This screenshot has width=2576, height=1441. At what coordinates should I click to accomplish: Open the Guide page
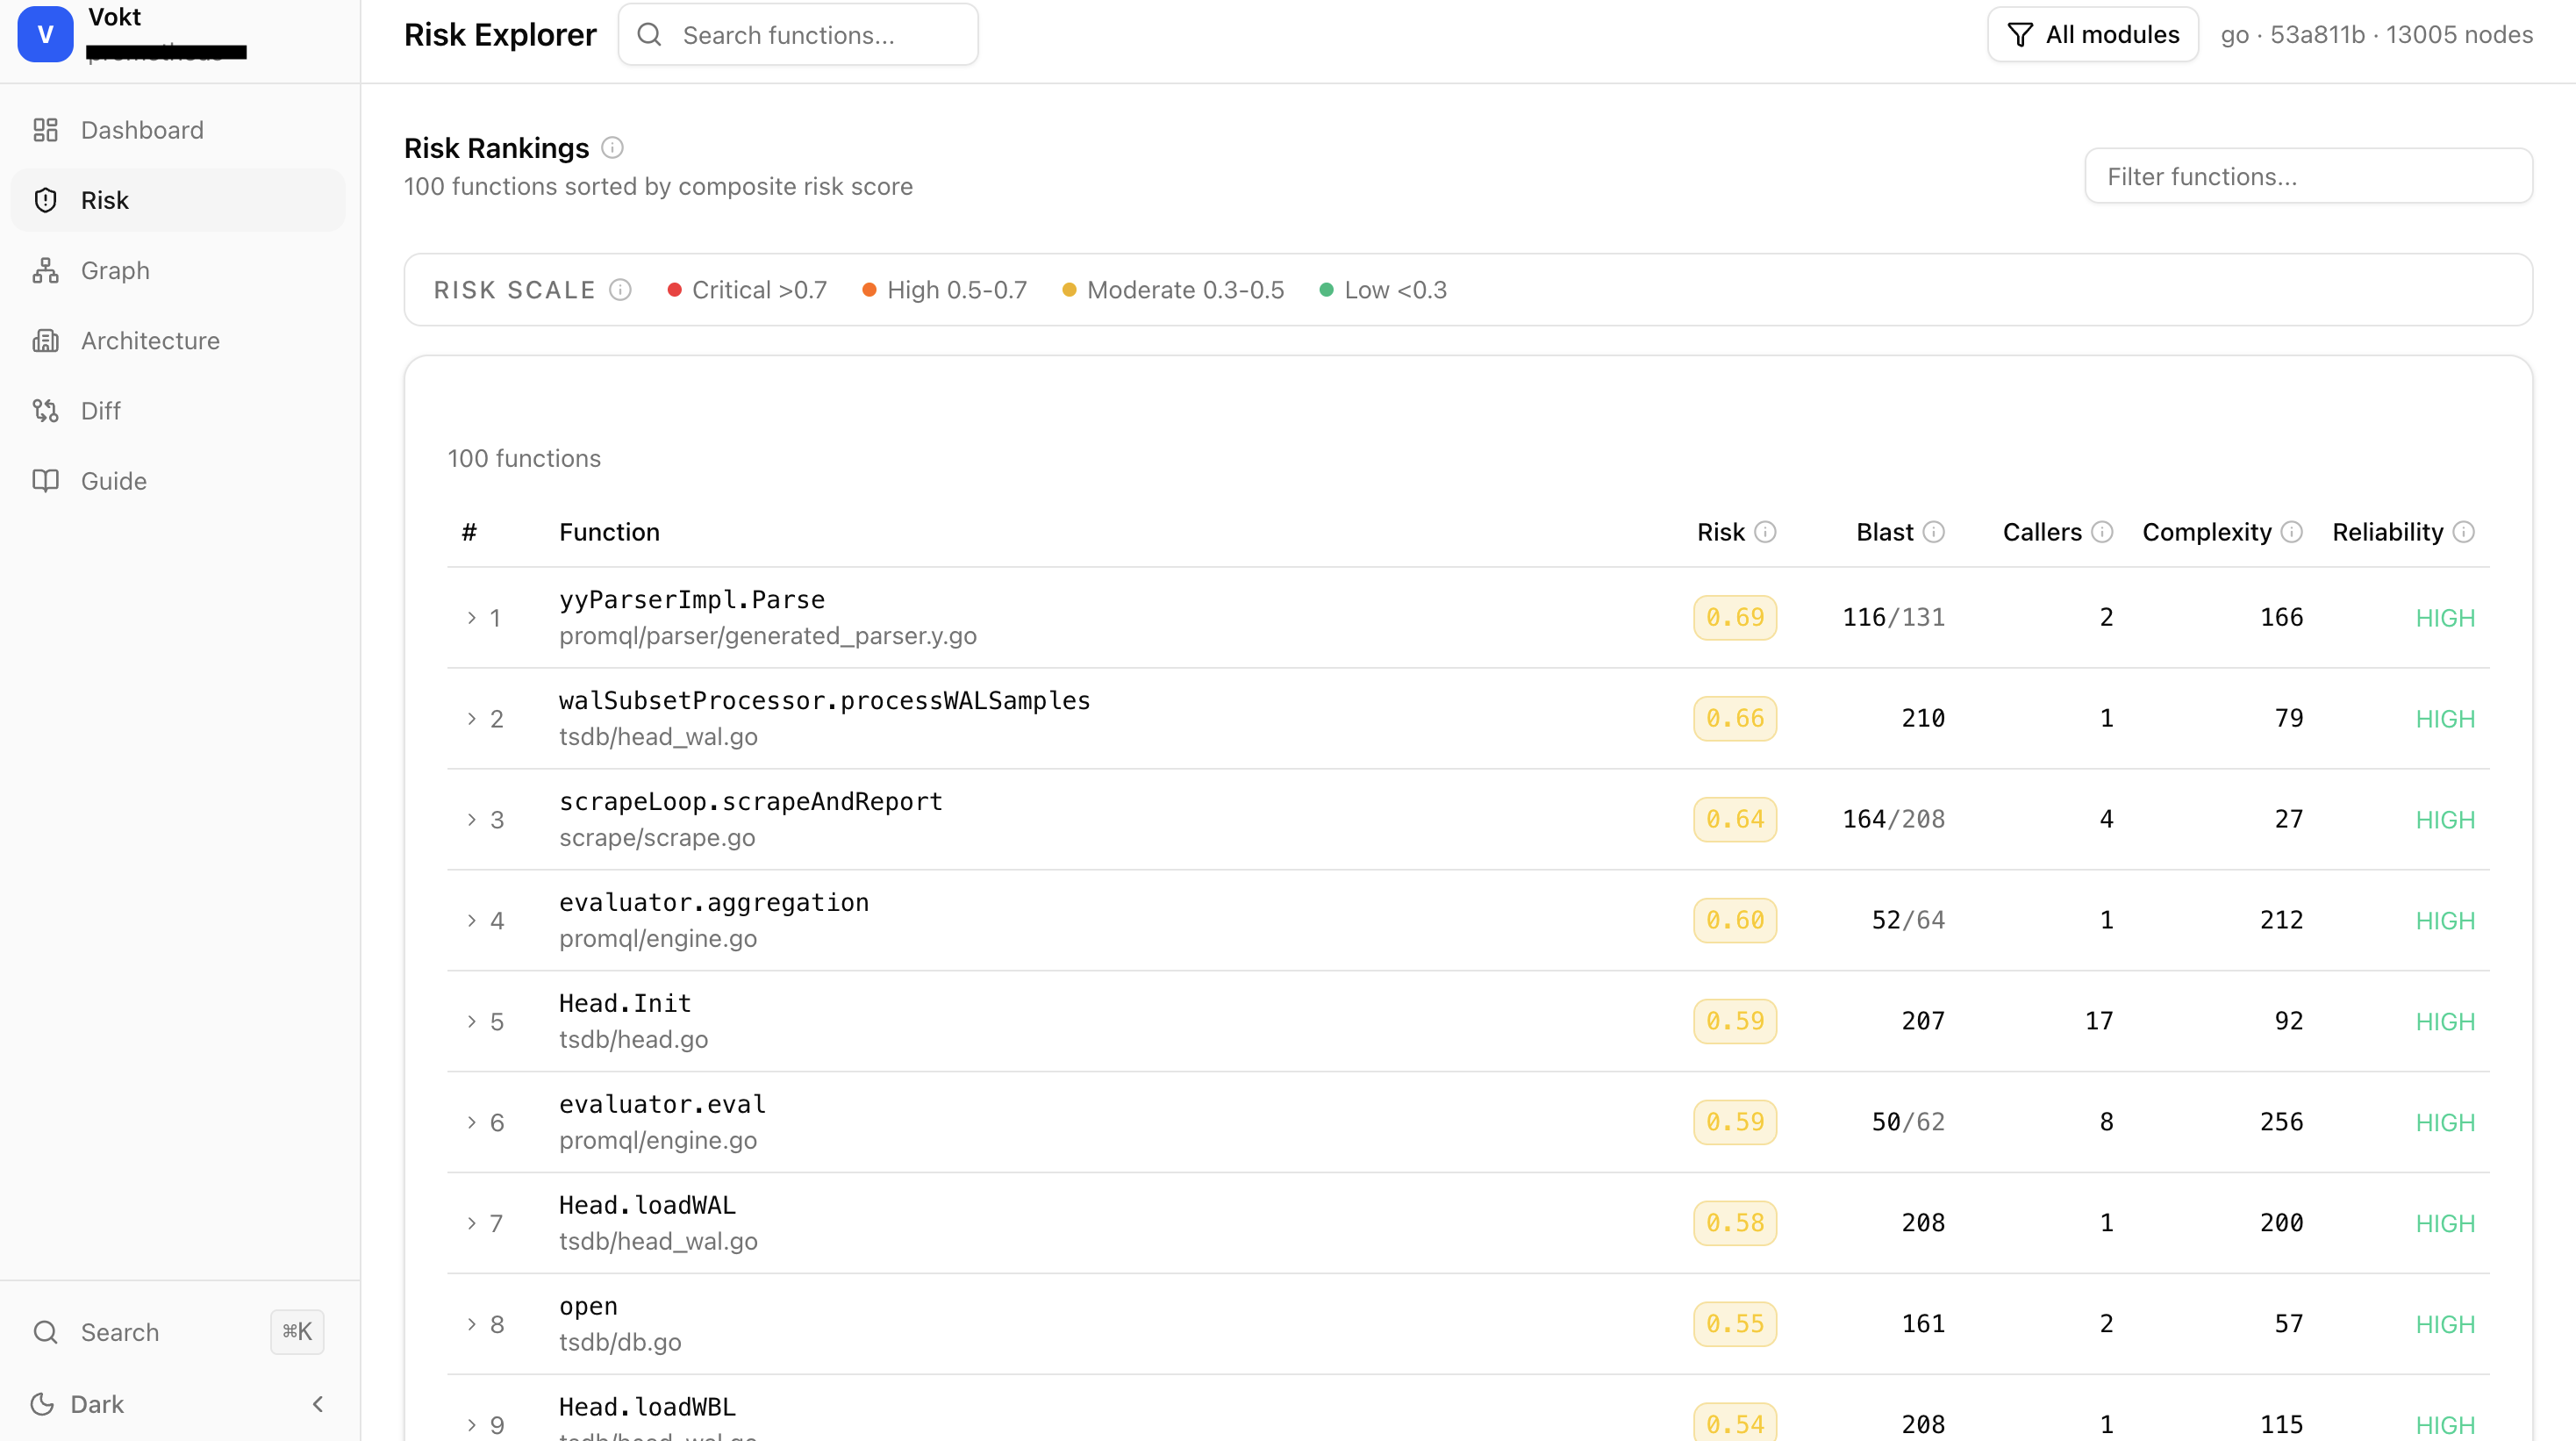tap(178, 480)
